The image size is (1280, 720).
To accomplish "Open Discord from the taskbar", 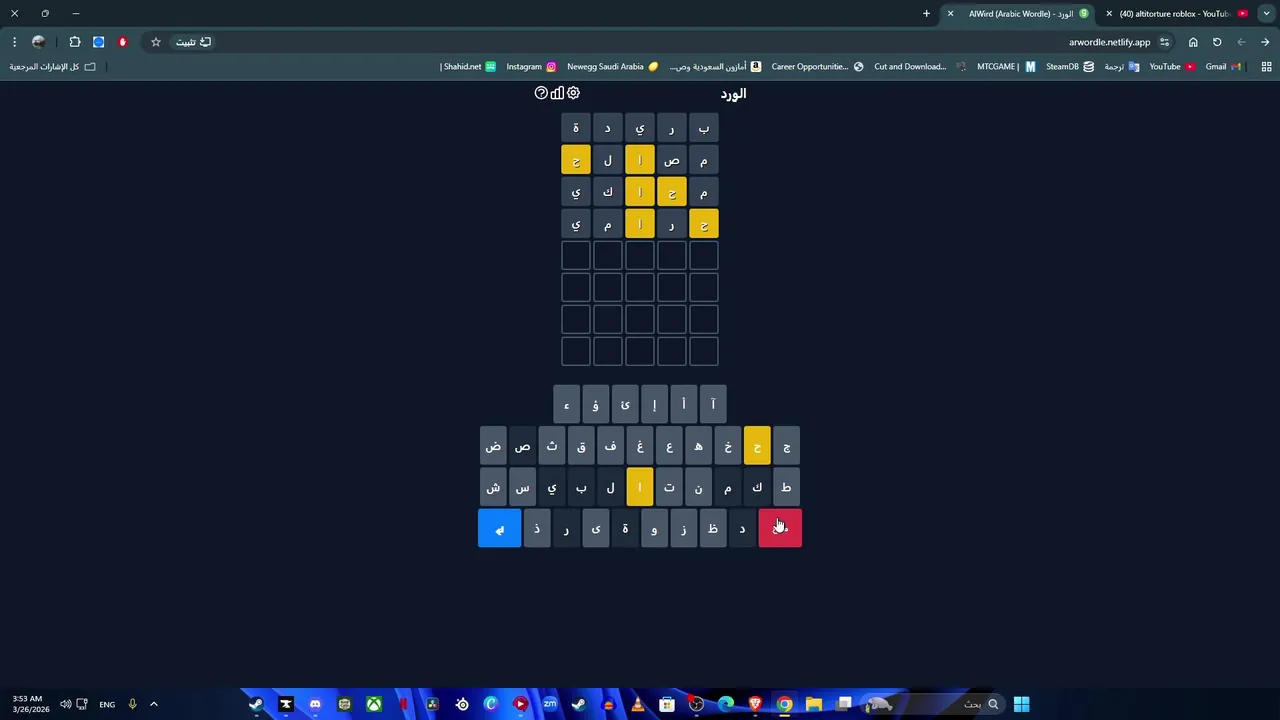I will 315,704.
